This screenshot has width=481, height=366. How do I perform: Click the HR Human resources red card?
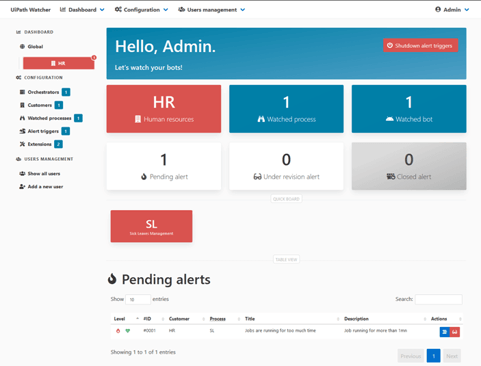point(164,109)
